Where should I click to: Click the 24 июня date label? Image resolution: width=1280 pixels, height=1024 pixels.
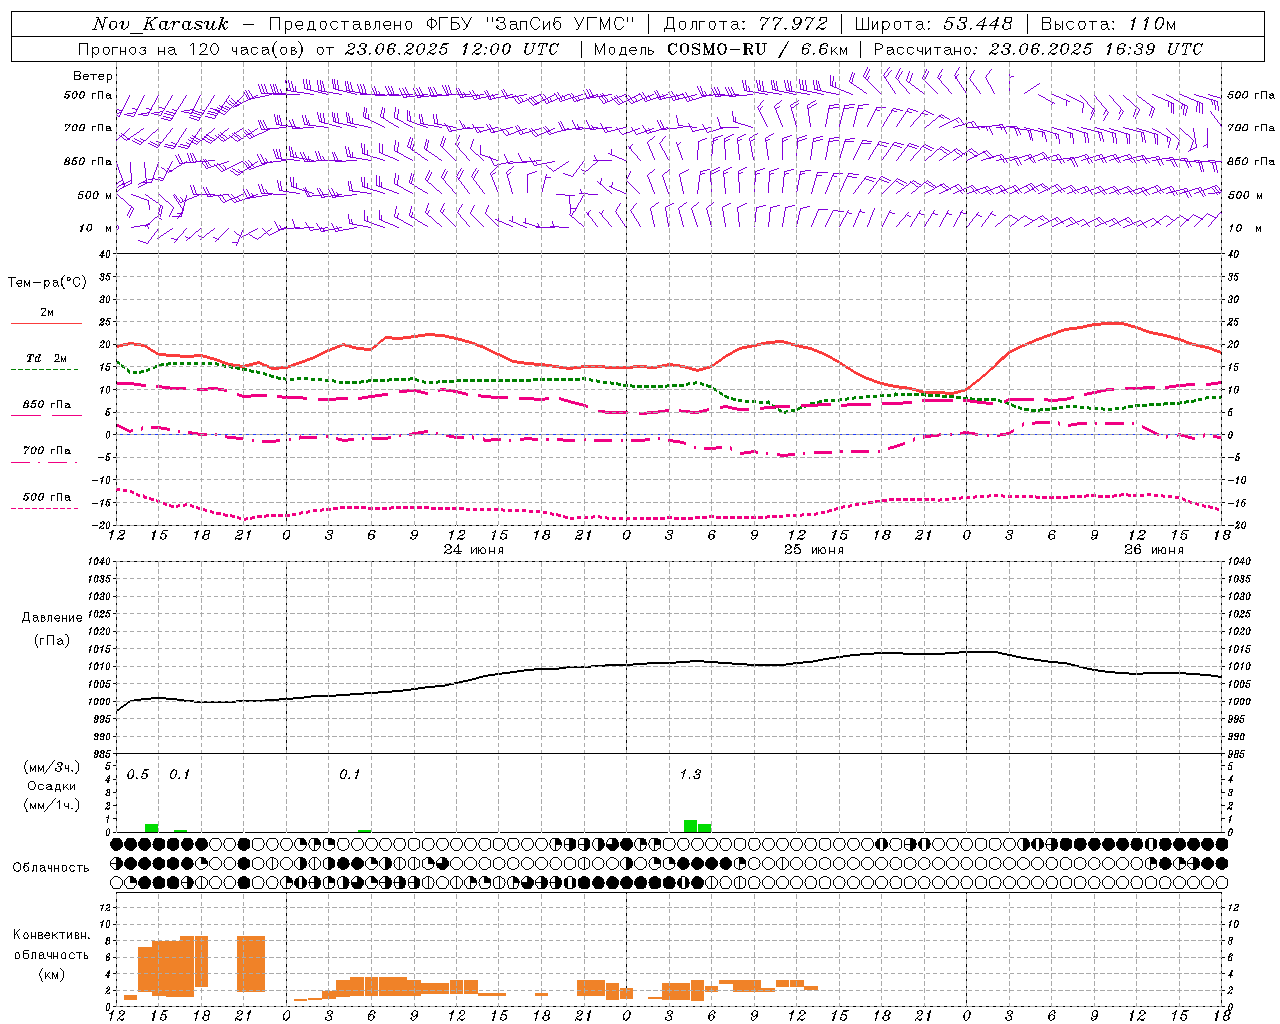click(x=474, y=550)
